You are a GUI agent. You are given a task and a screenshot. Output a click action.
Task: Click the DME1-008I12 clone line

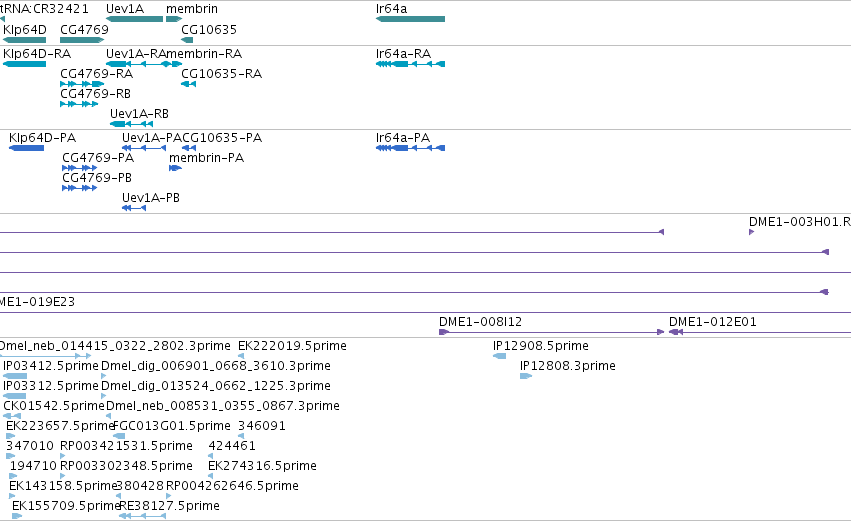pos(551,332)
